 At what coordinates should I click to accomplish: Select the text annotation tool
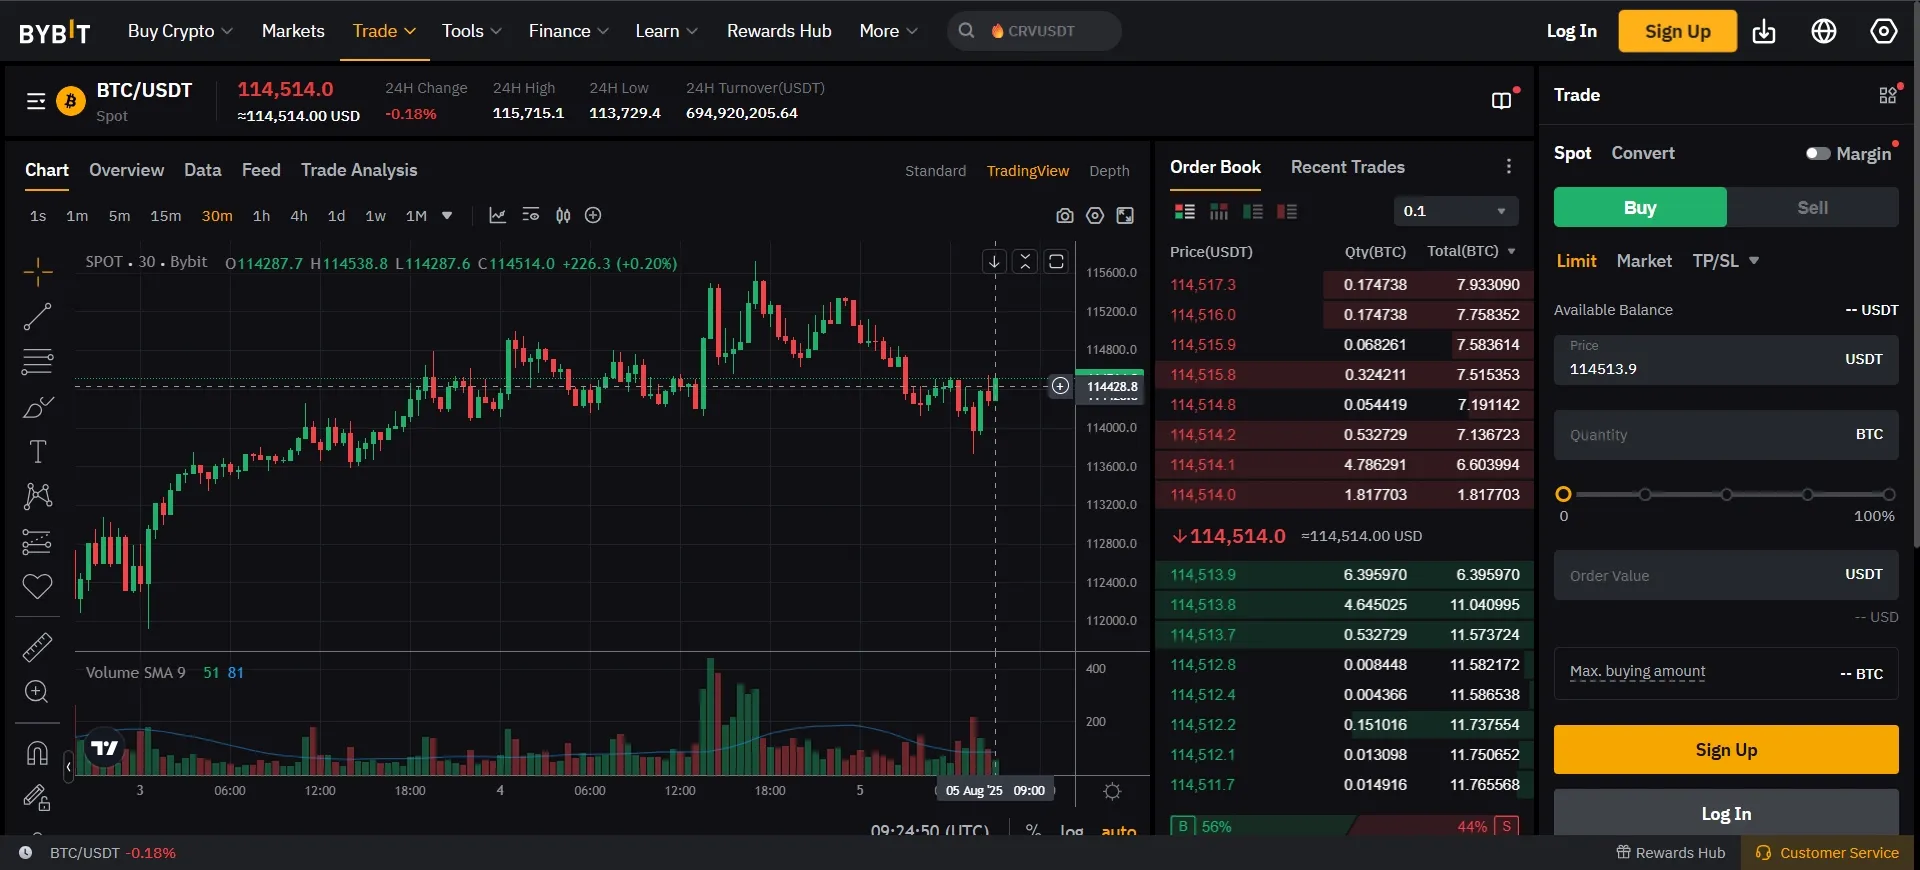point(38,452)
